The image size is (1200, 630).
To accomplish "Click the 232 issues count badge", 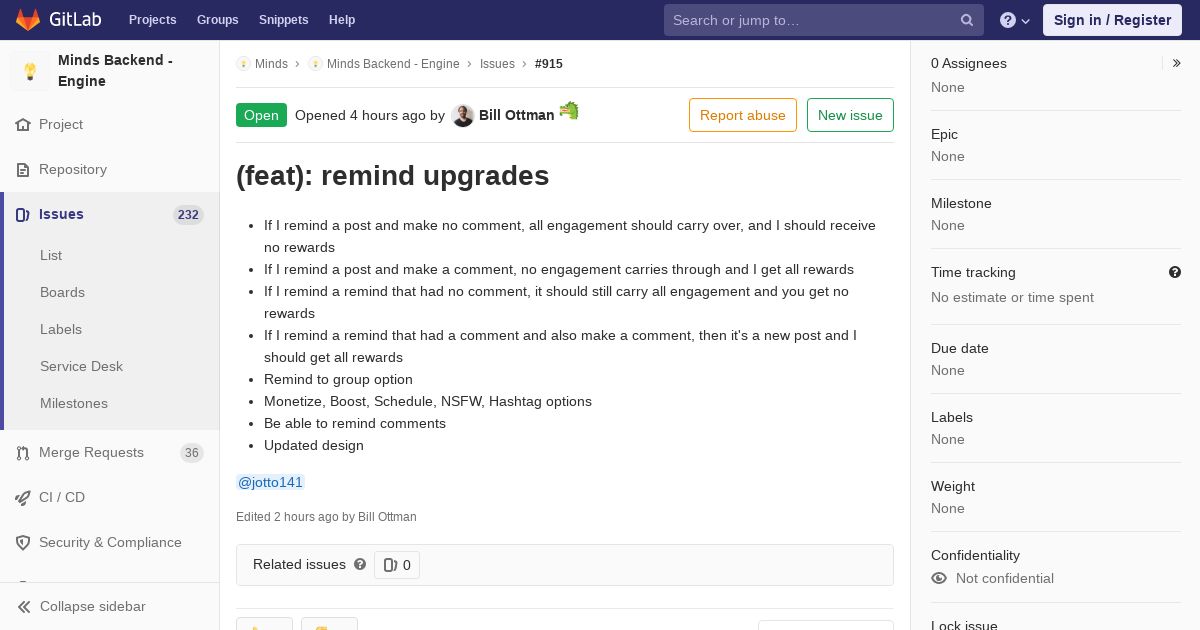I will [188, 215].
